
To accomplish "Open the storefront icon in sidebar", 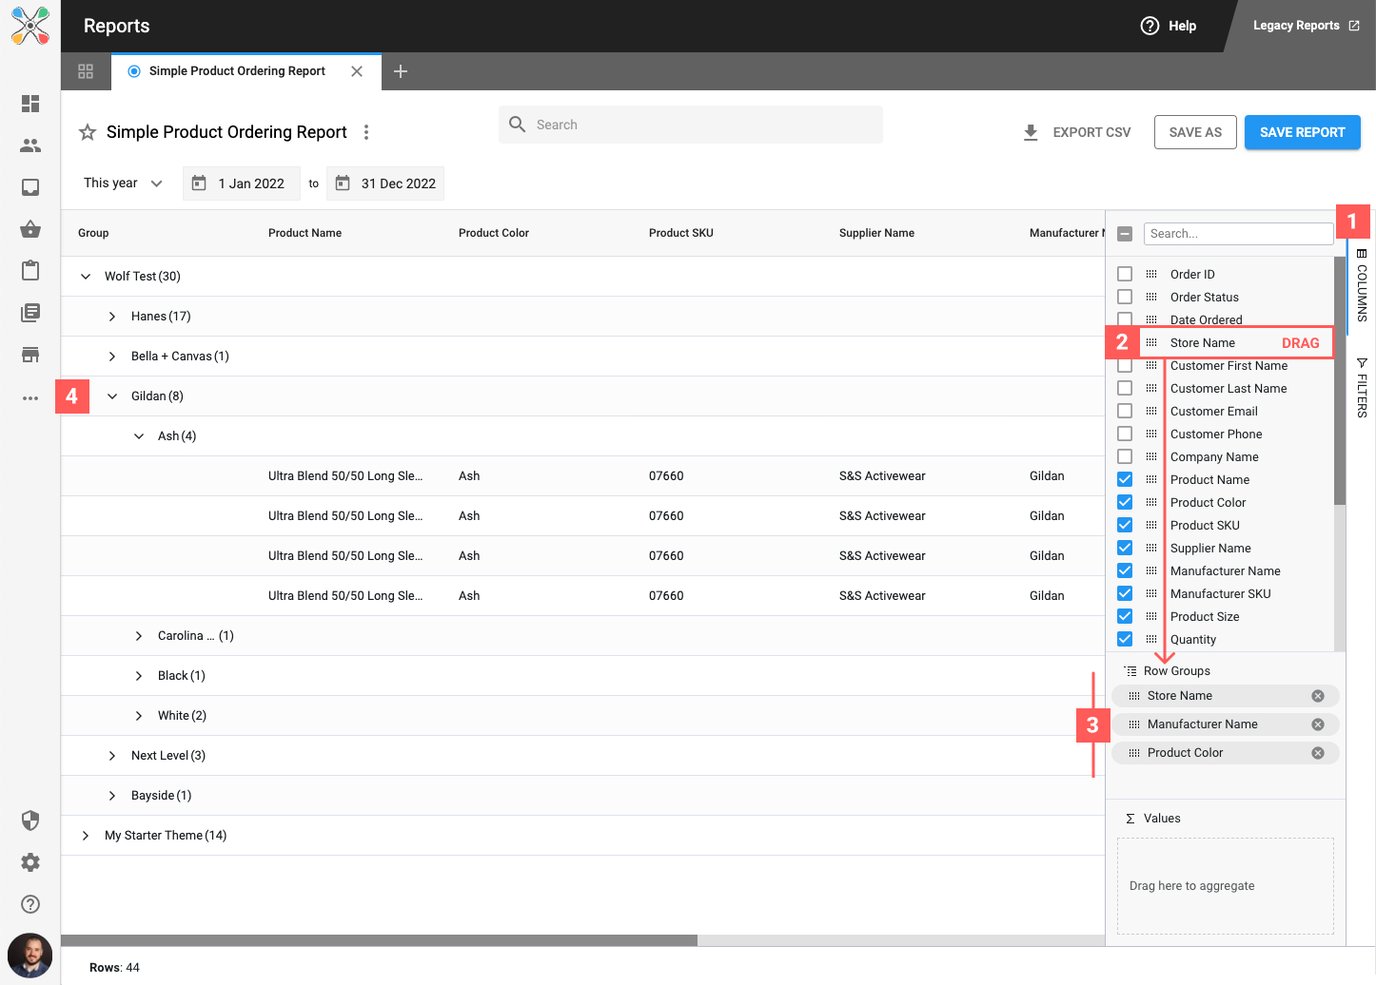I will point(30,355).
